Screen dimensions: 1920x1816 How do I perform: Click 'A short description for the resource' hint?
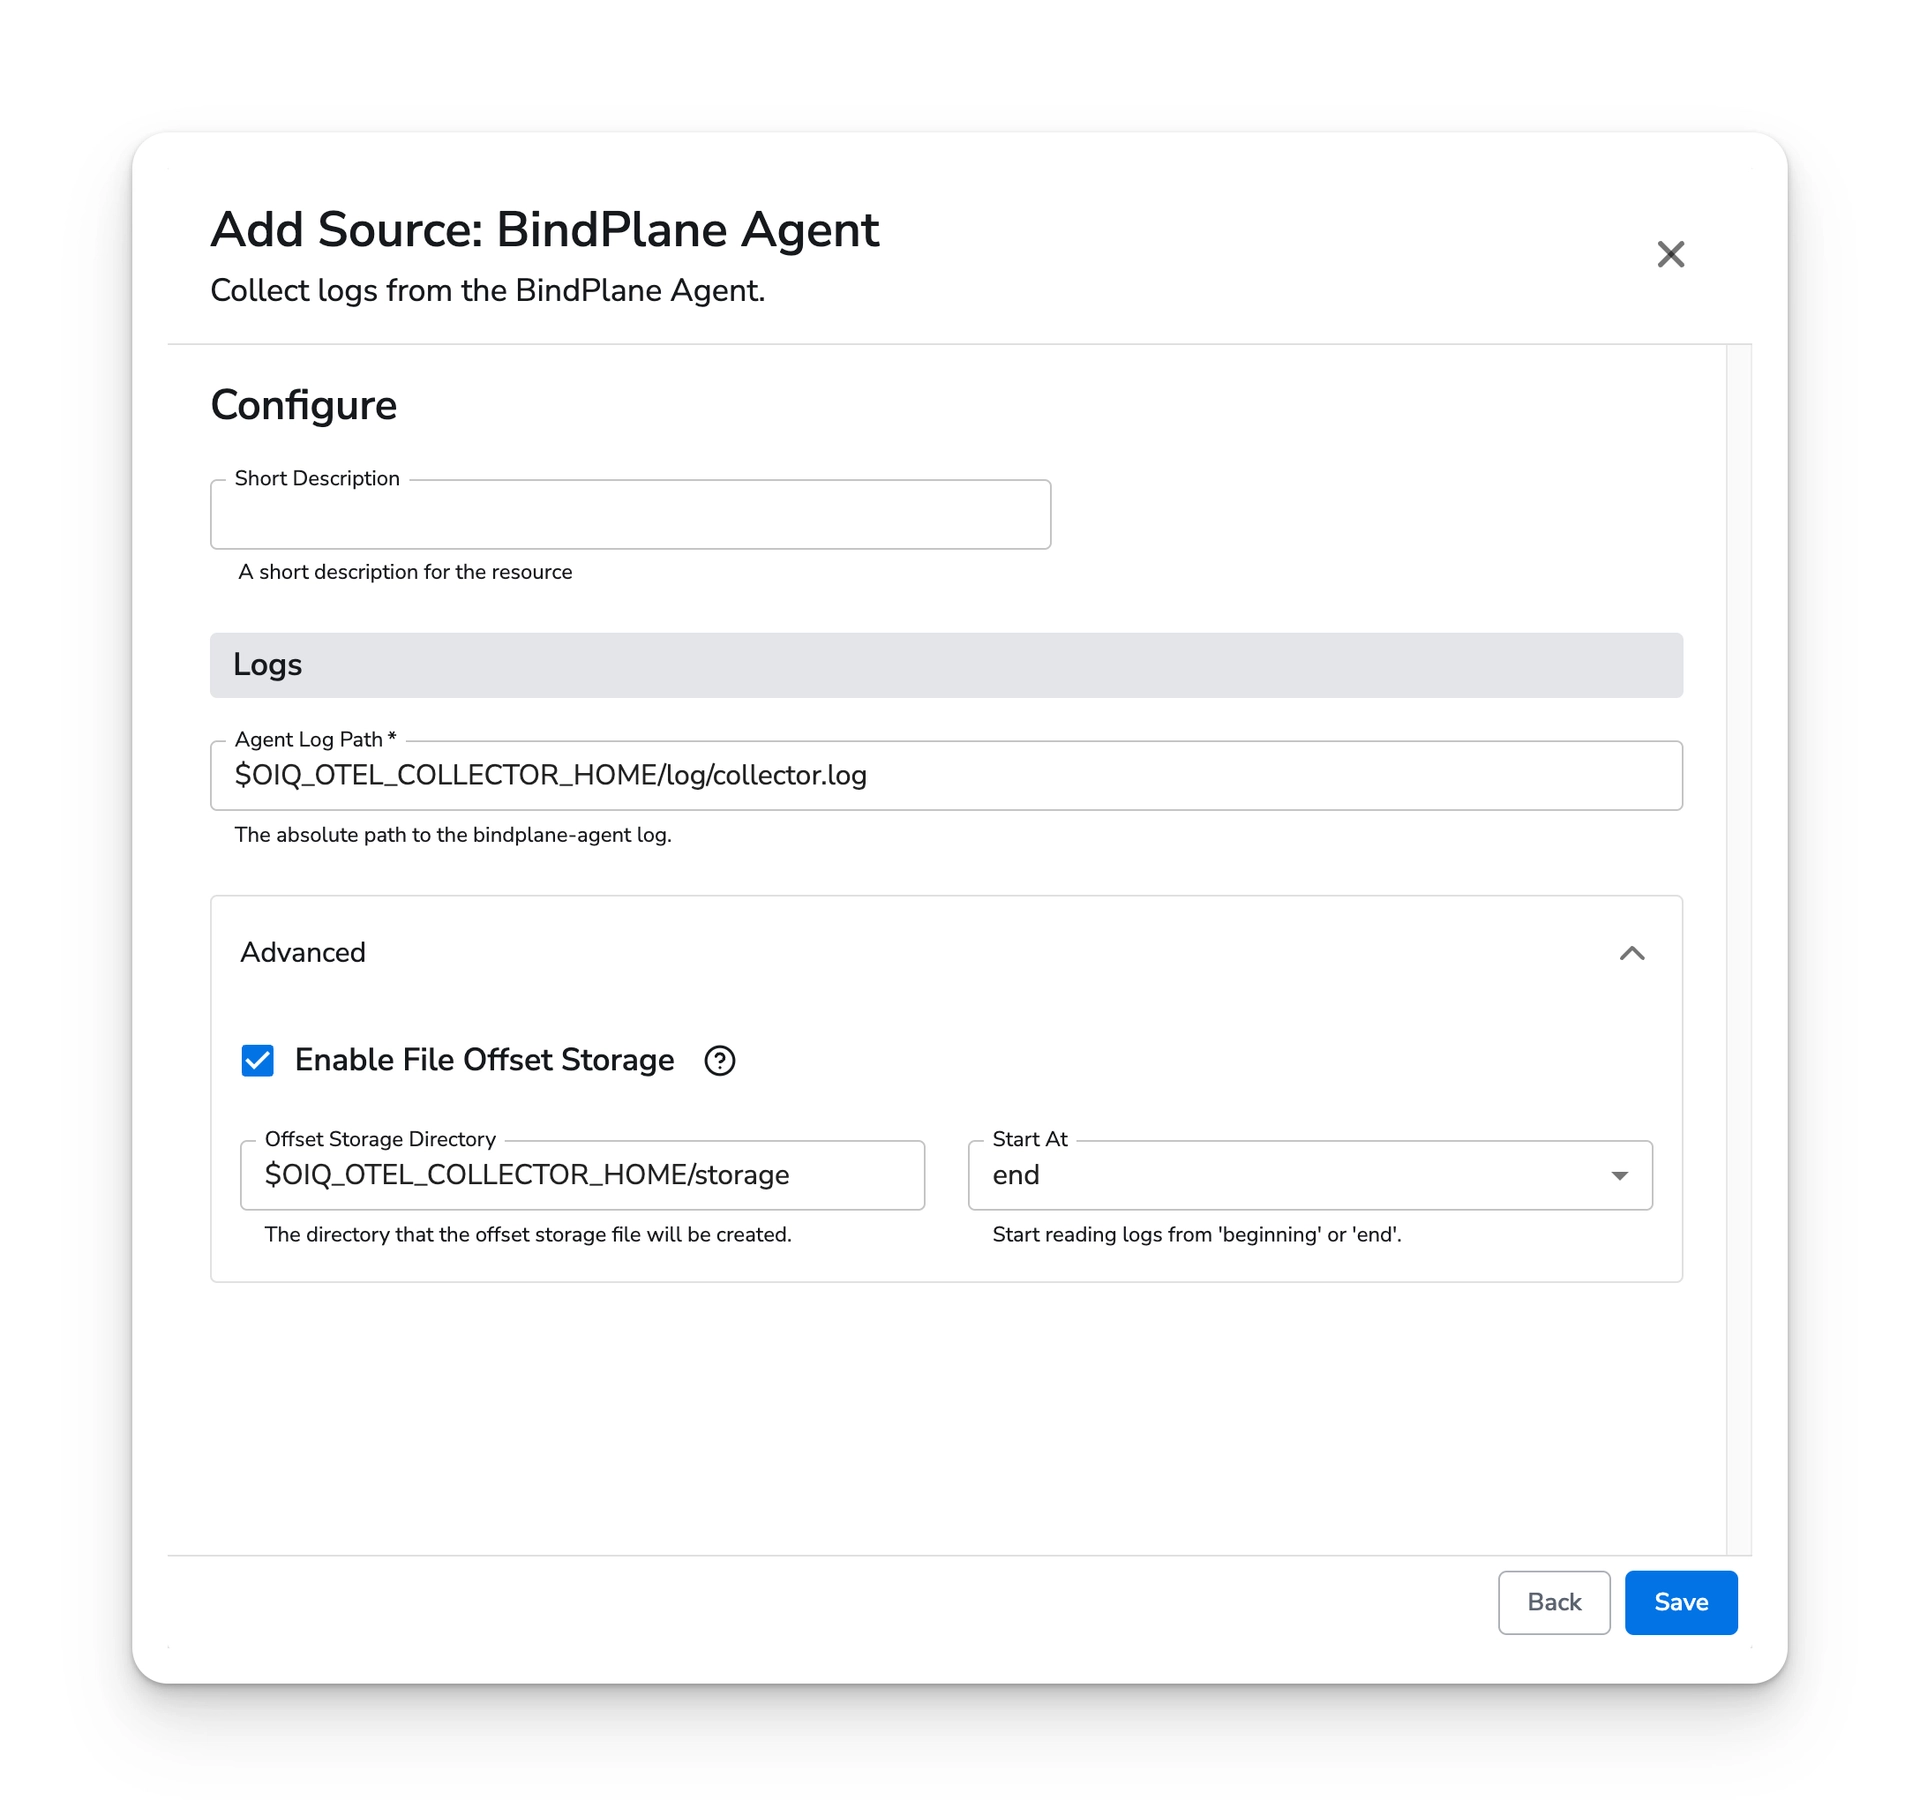[405, 572]
